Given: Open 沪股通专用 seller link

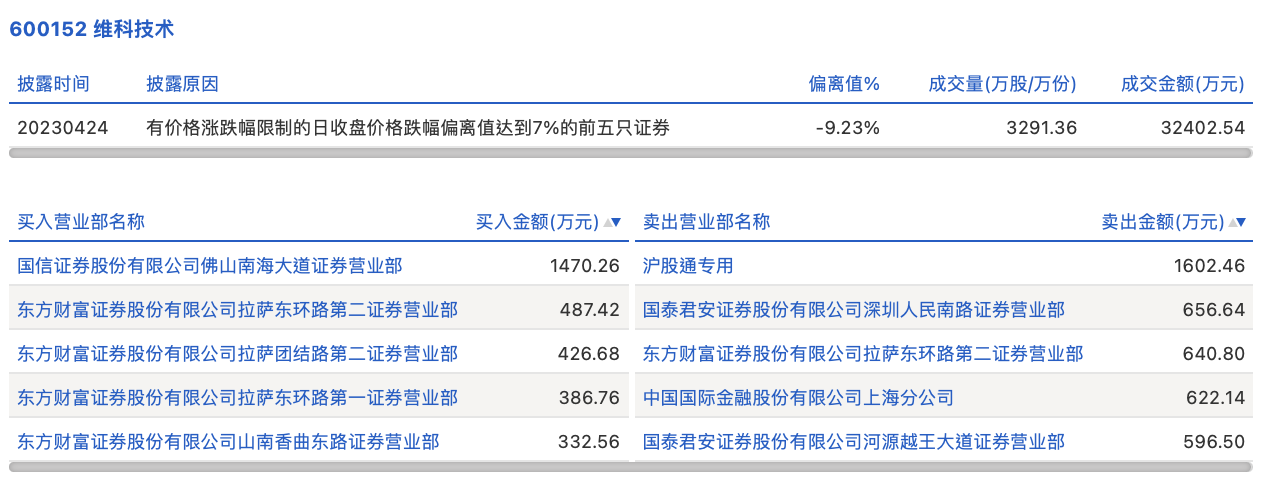Looking at the screenshot, I should 688,266.
